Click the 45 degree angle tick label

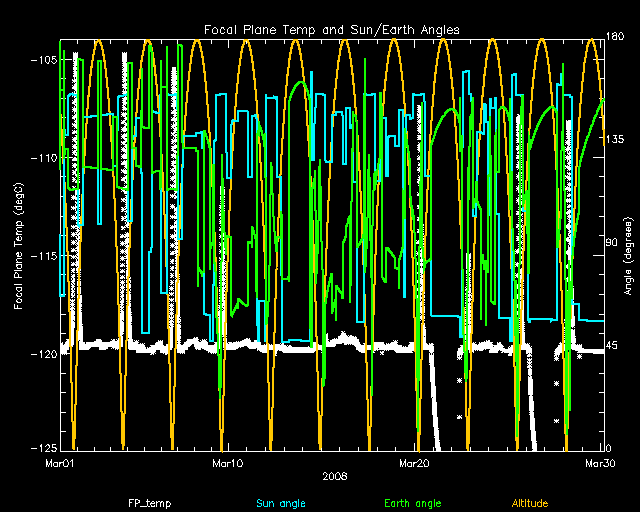[x=613, y=346]
